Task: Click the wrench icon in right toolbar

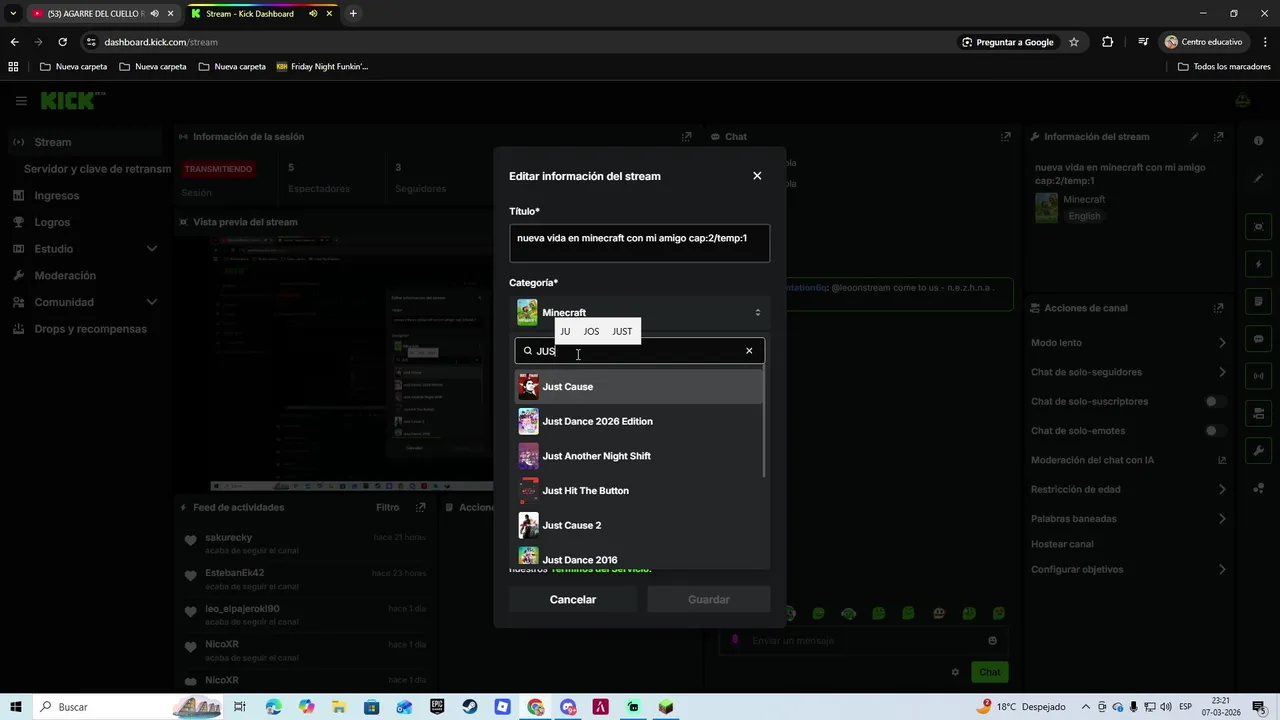Action: tap(1259, 451)
